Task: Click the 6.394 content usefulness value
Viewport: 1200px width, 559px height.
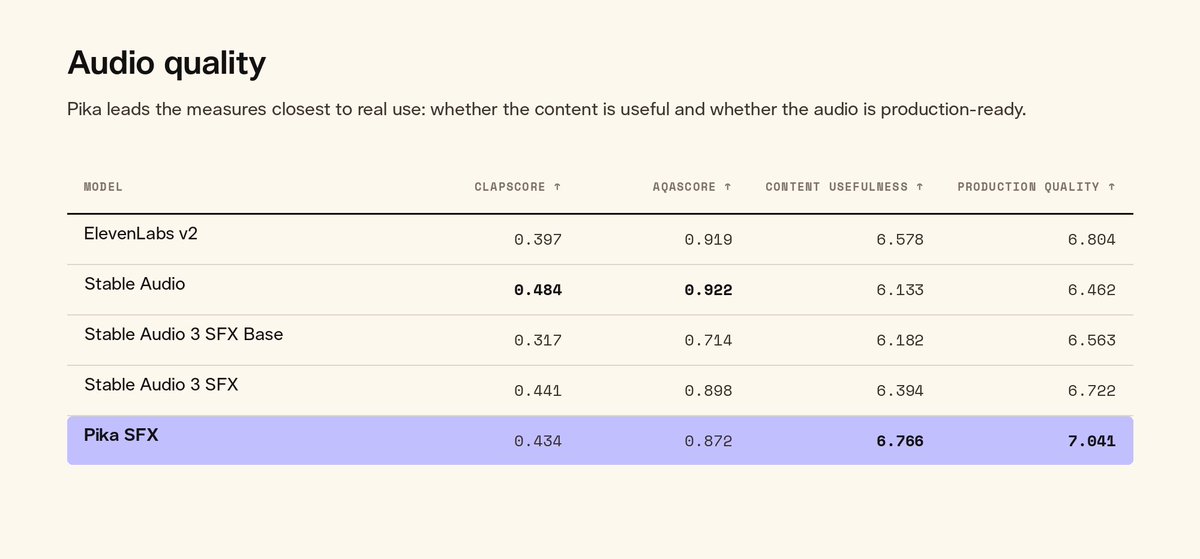Action: coord(900,391)
